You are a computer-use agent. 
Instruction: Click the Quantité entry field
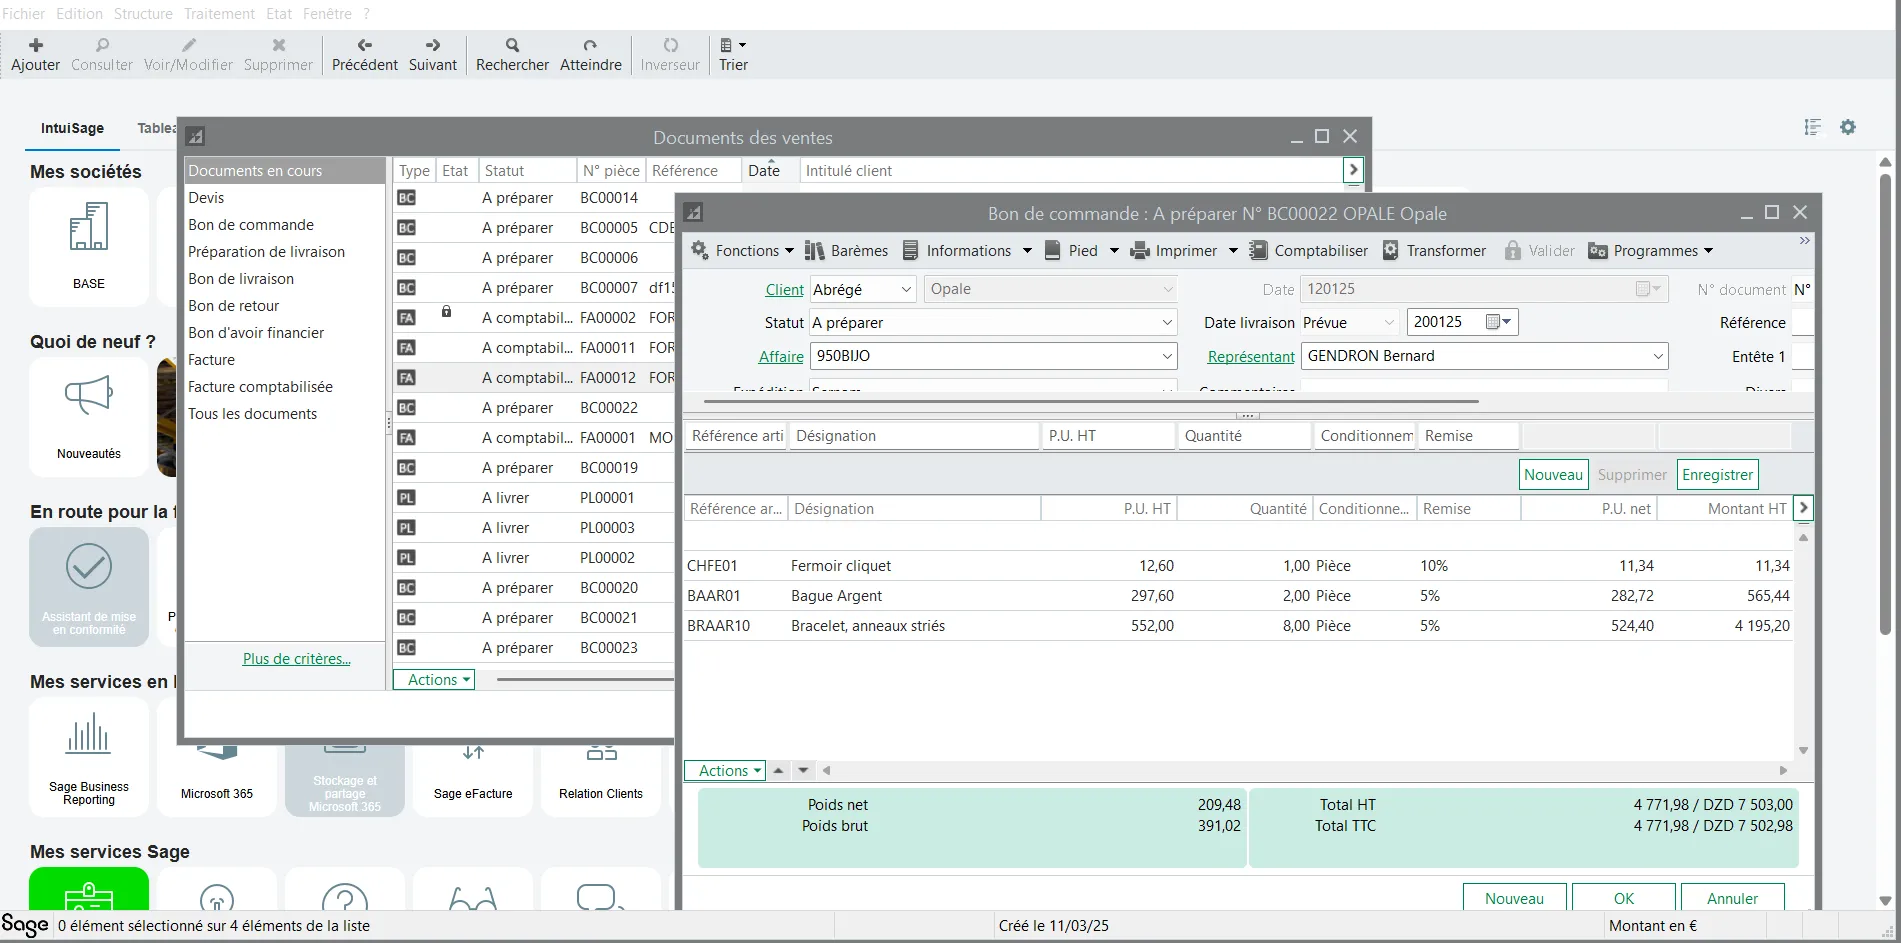click(1244, 436)
